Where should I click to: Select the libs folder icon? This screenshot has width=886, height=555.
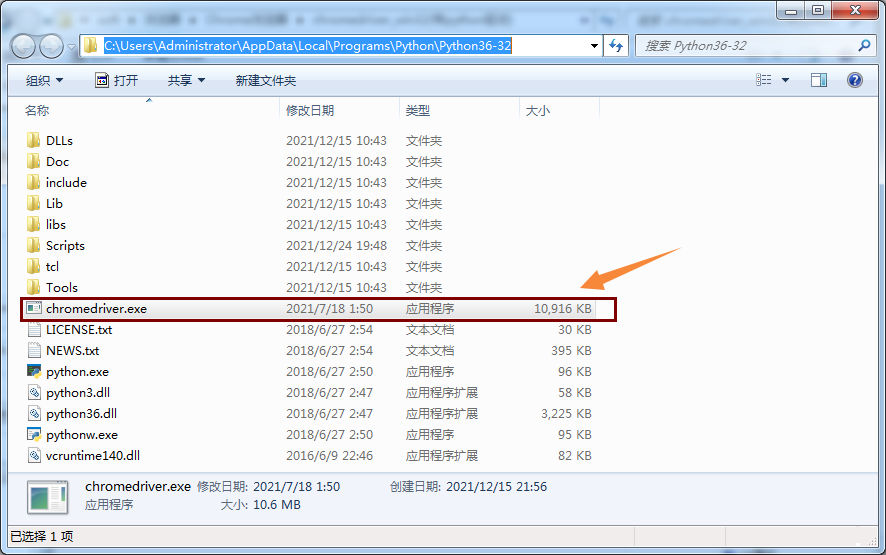(34, 224)
